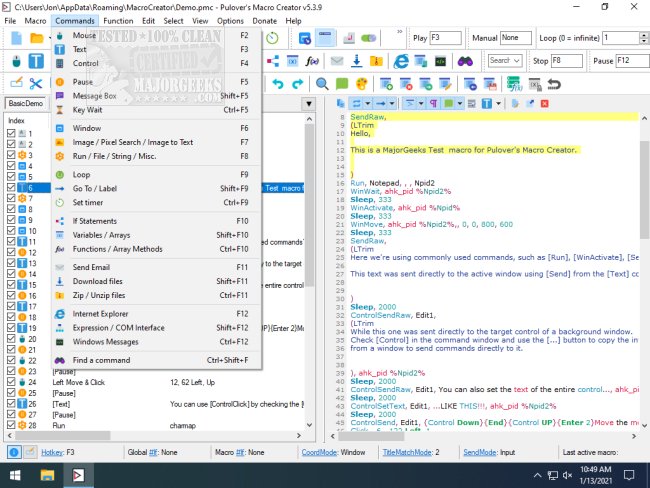Select Windows Messages from the Commands menu

[x=157, y=342]
